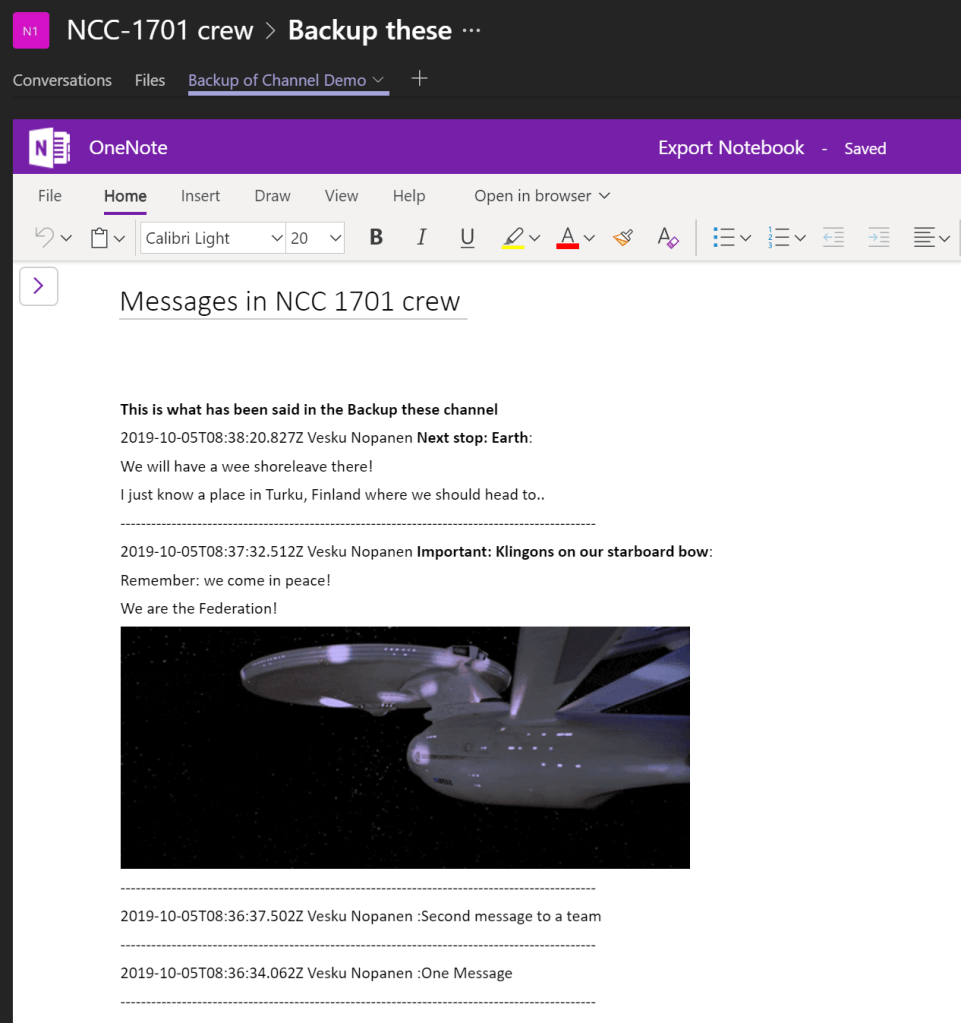Click the starship Enterprise image
The image size is (961, 1023).
[x=405, y=747]
